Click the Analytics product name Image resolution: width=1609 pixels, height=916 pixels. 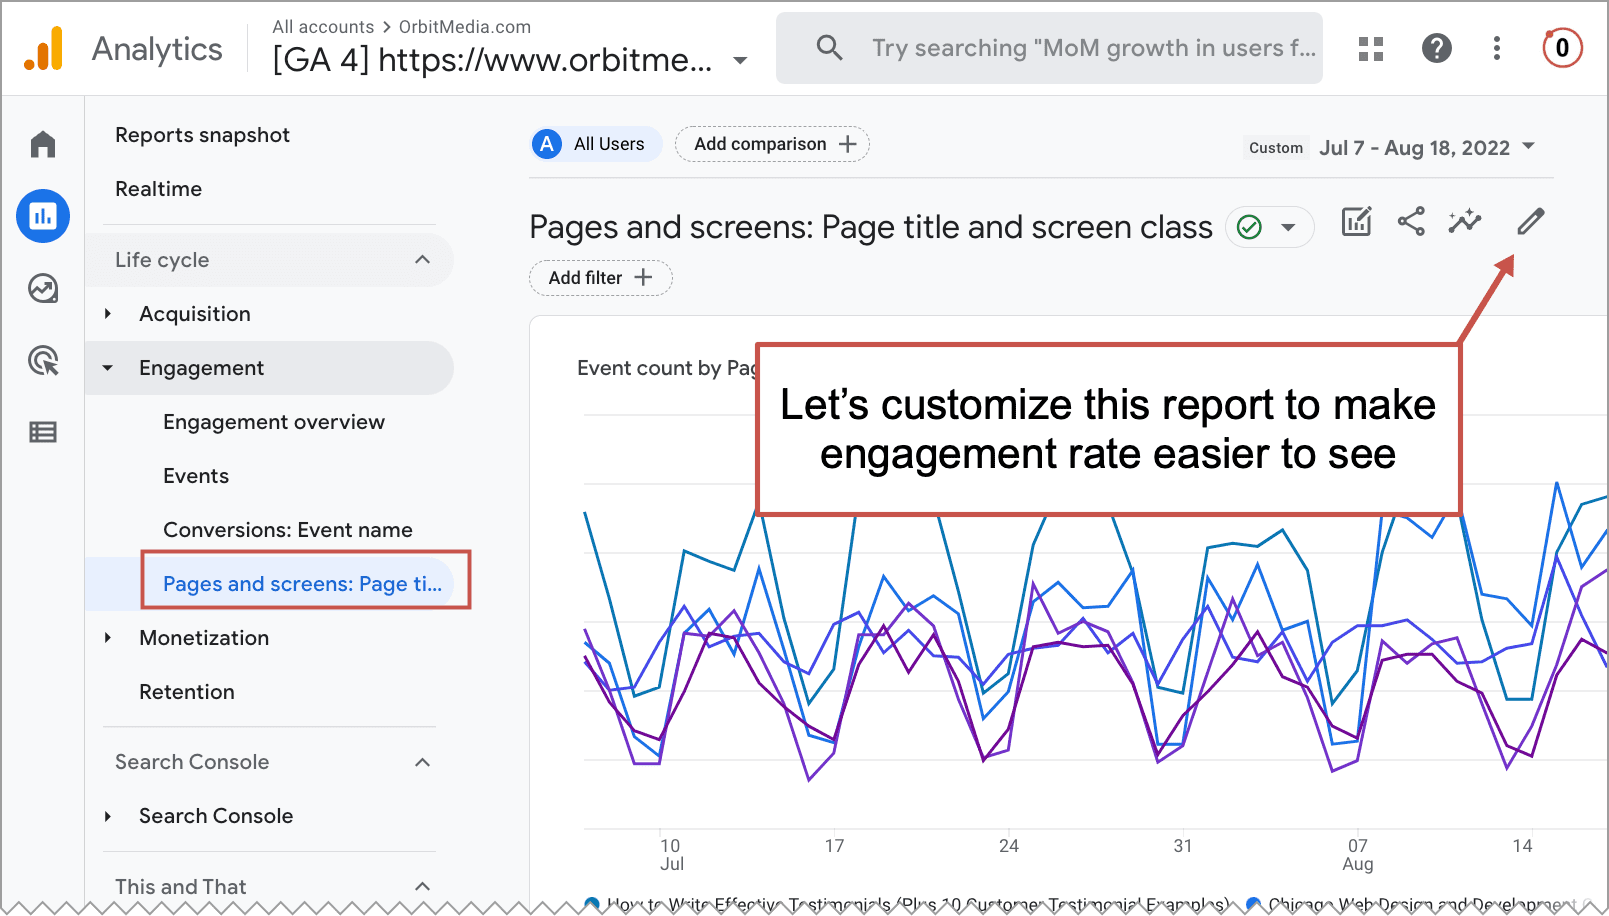tap(157, 49)
